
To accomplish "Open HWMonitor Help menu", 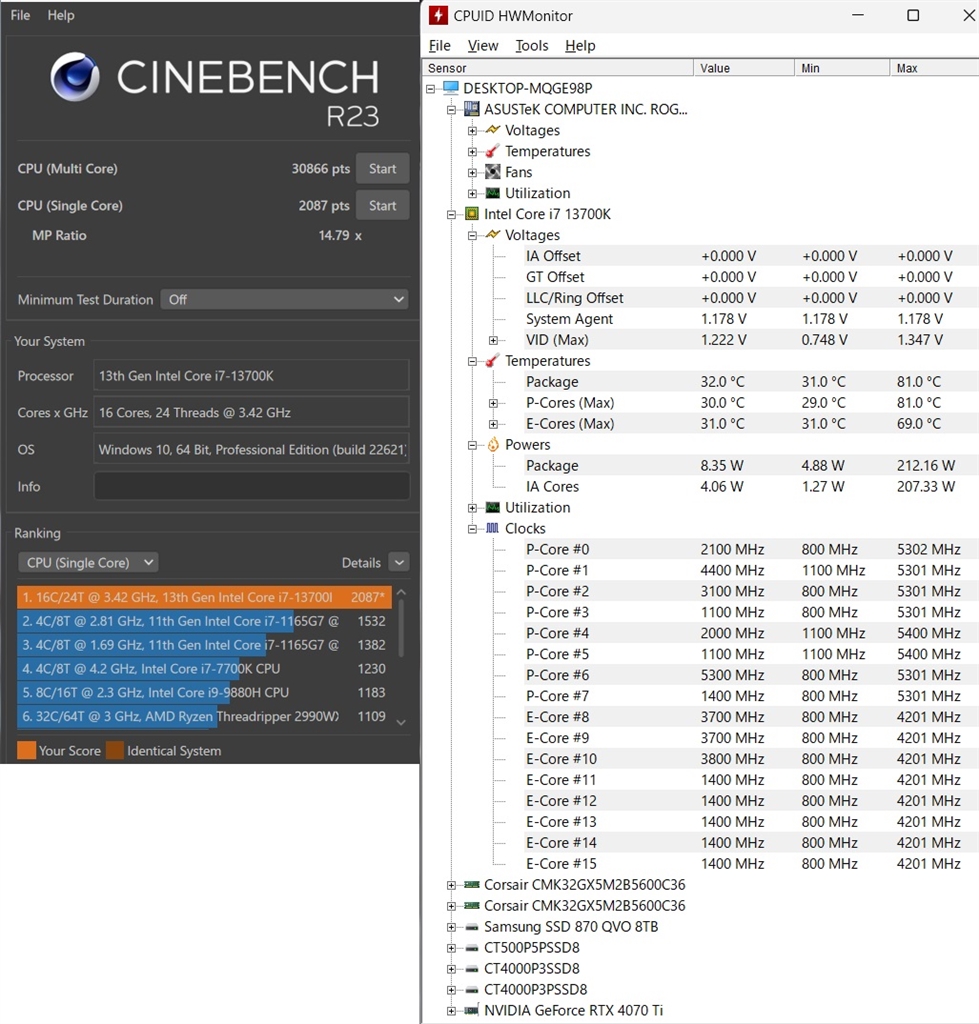I will coord(580,46).
